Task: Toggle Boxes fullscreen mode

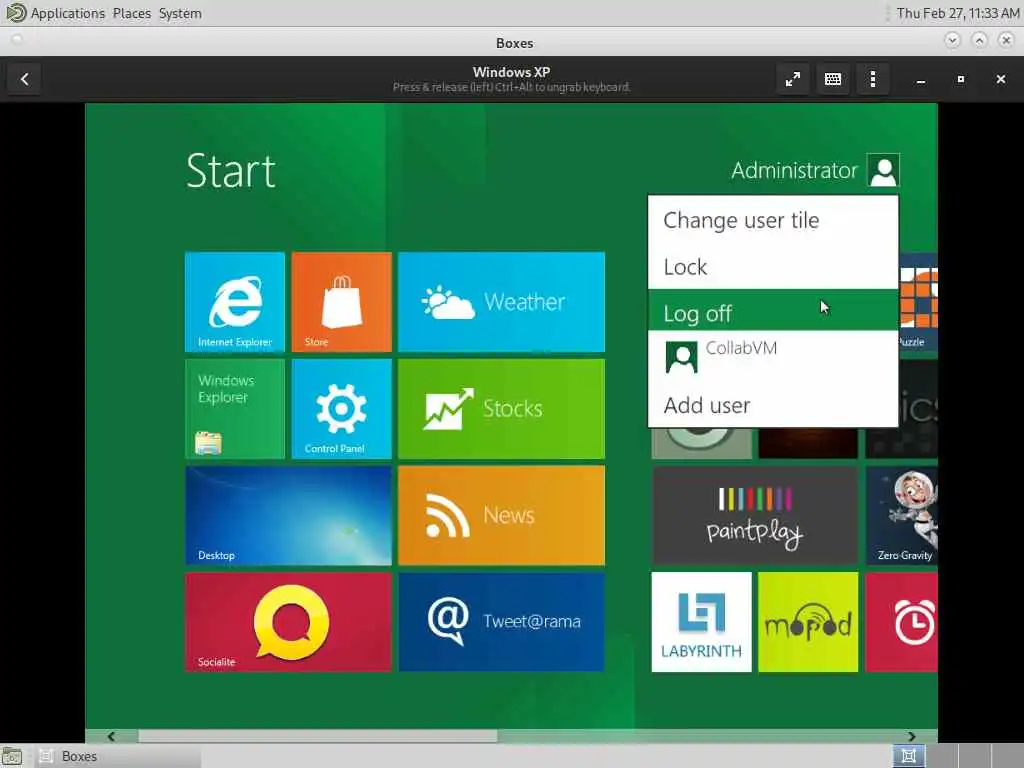Action: point(793,79)
